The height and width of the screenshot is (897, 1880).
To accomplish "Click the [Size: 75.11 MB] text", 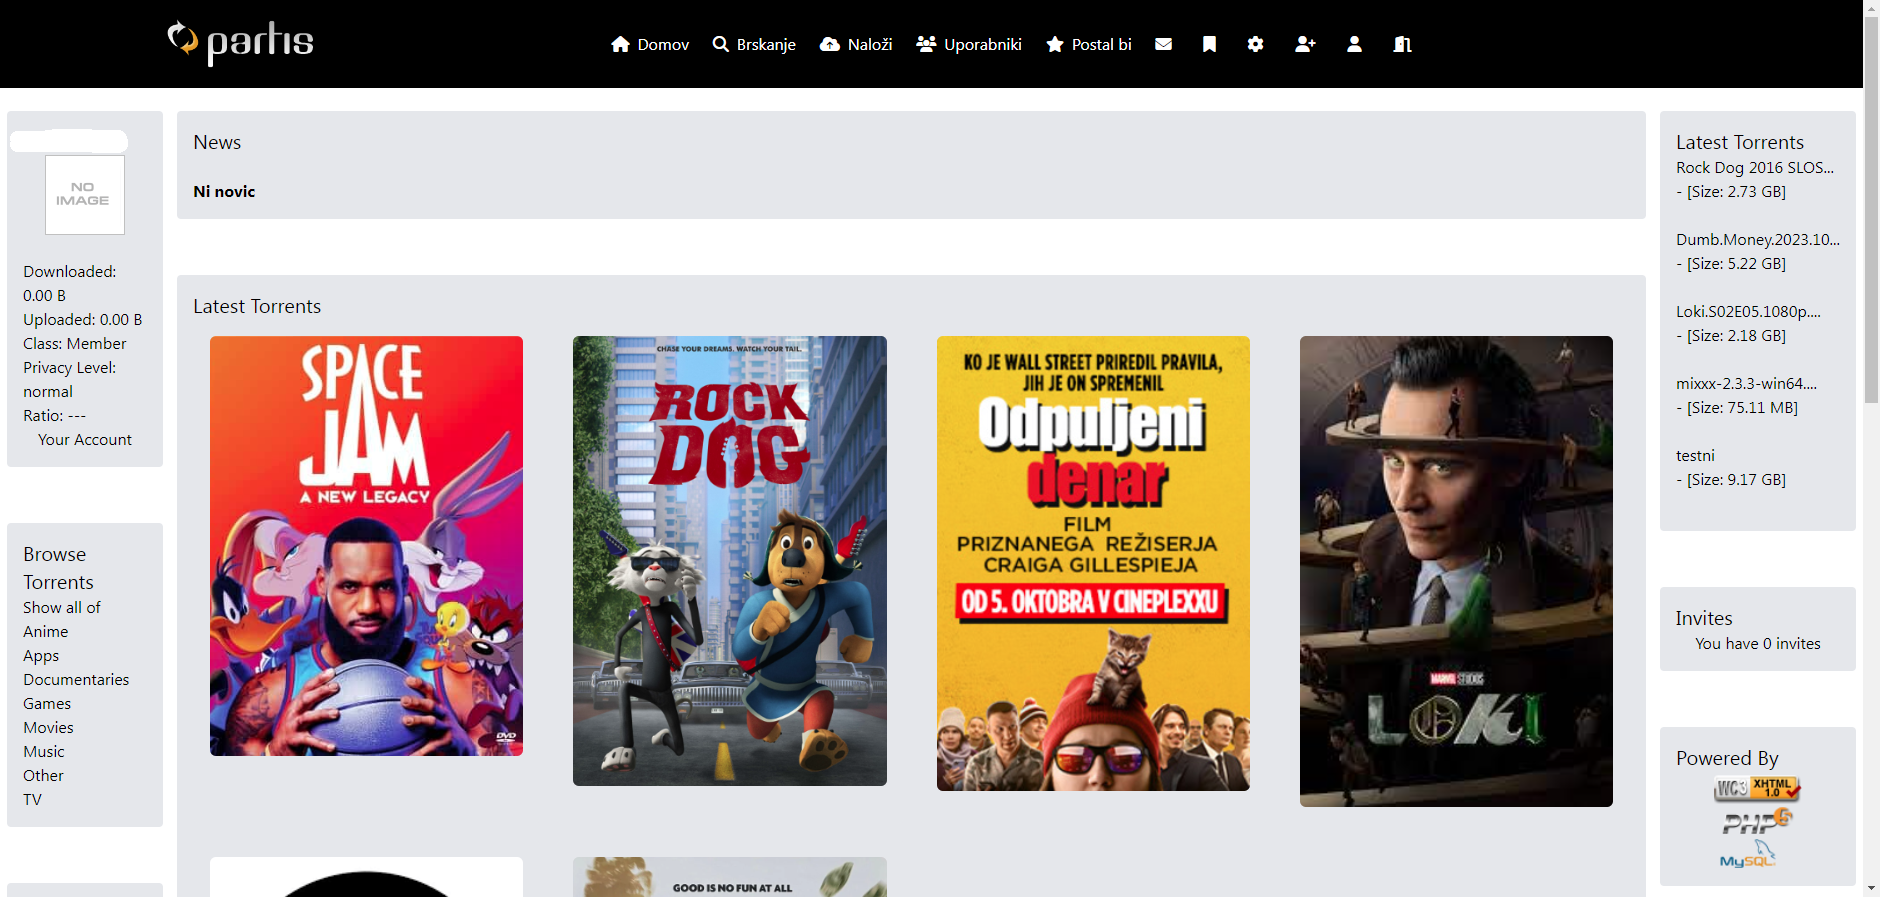I will [1742, 407].
